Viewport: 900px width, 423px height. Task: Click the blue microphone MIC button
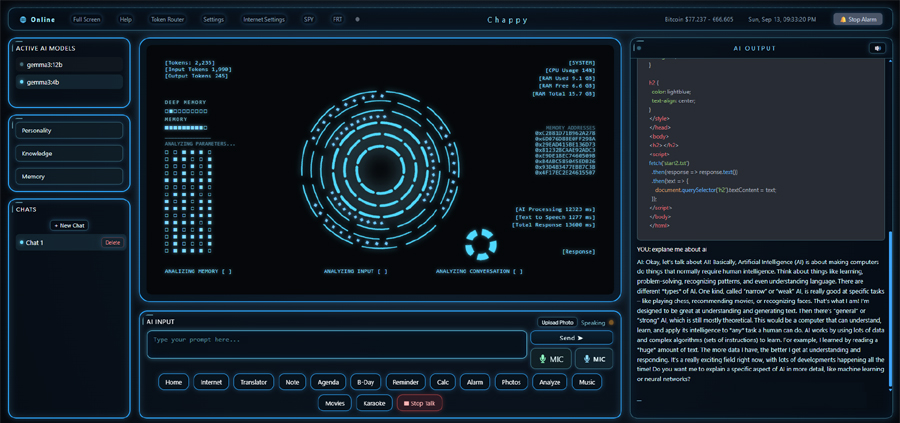pyautogui.click(x=594, y=359)
